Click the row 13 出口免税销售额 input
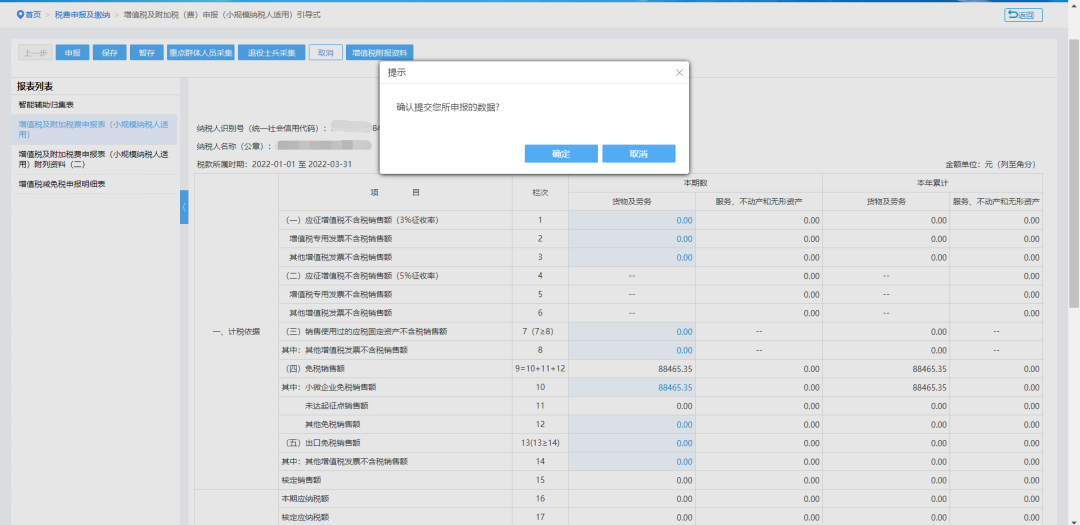Image resolution: width=1080 pixels, height=525 pixels. (632, 444)
